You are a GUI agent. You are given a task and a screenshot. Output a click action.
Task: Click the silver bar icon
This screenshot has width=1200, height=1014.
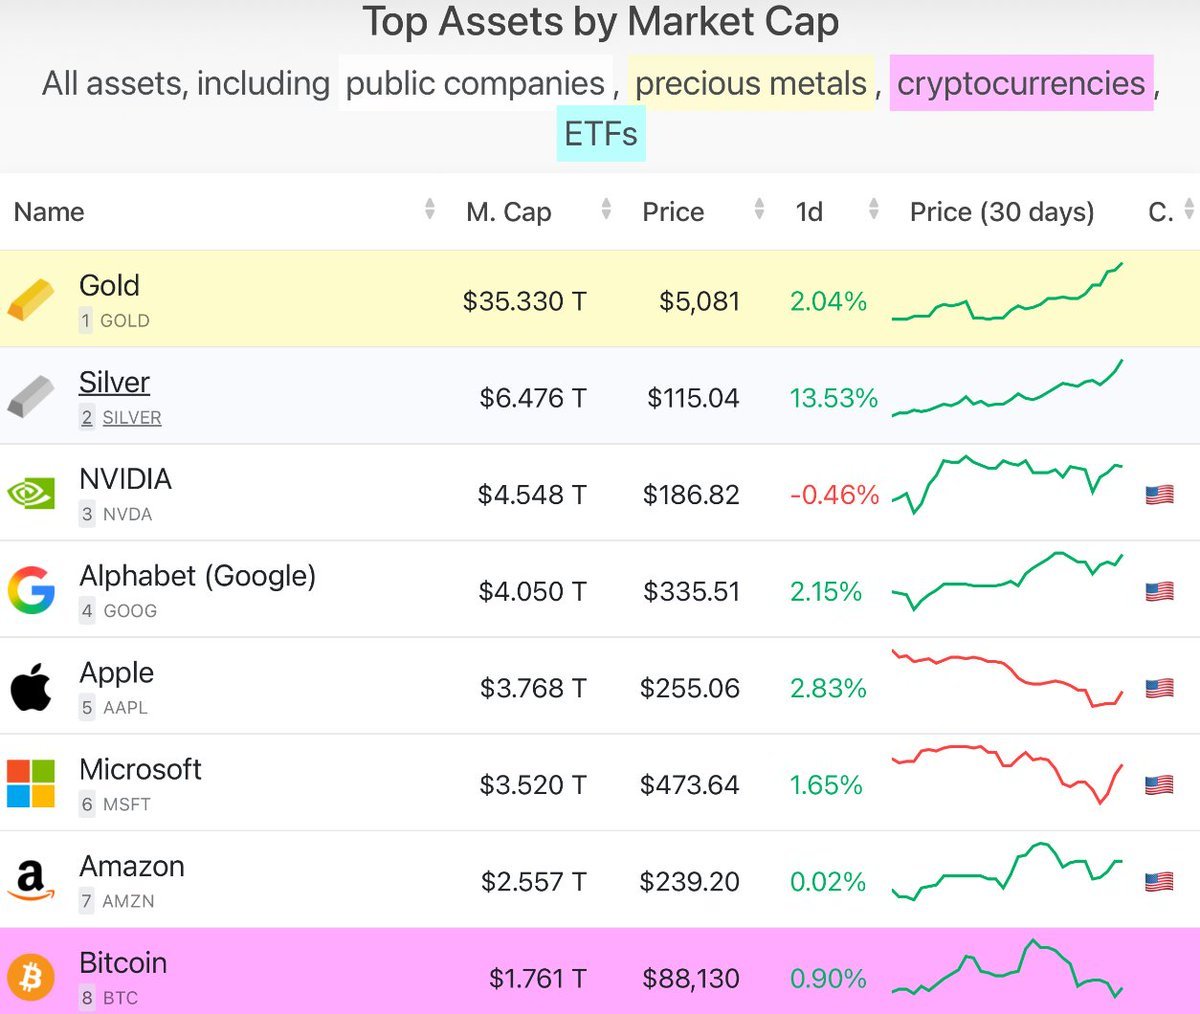pos(30,396)
